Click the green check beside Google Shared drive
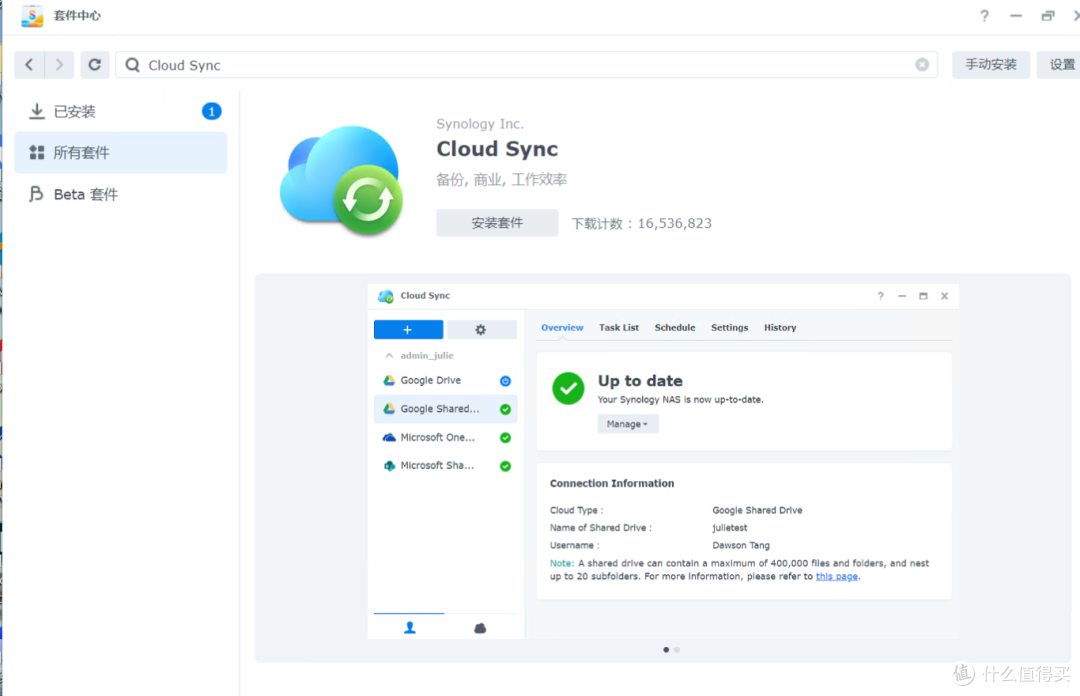The image size is (1080, 696). point(505,408)
